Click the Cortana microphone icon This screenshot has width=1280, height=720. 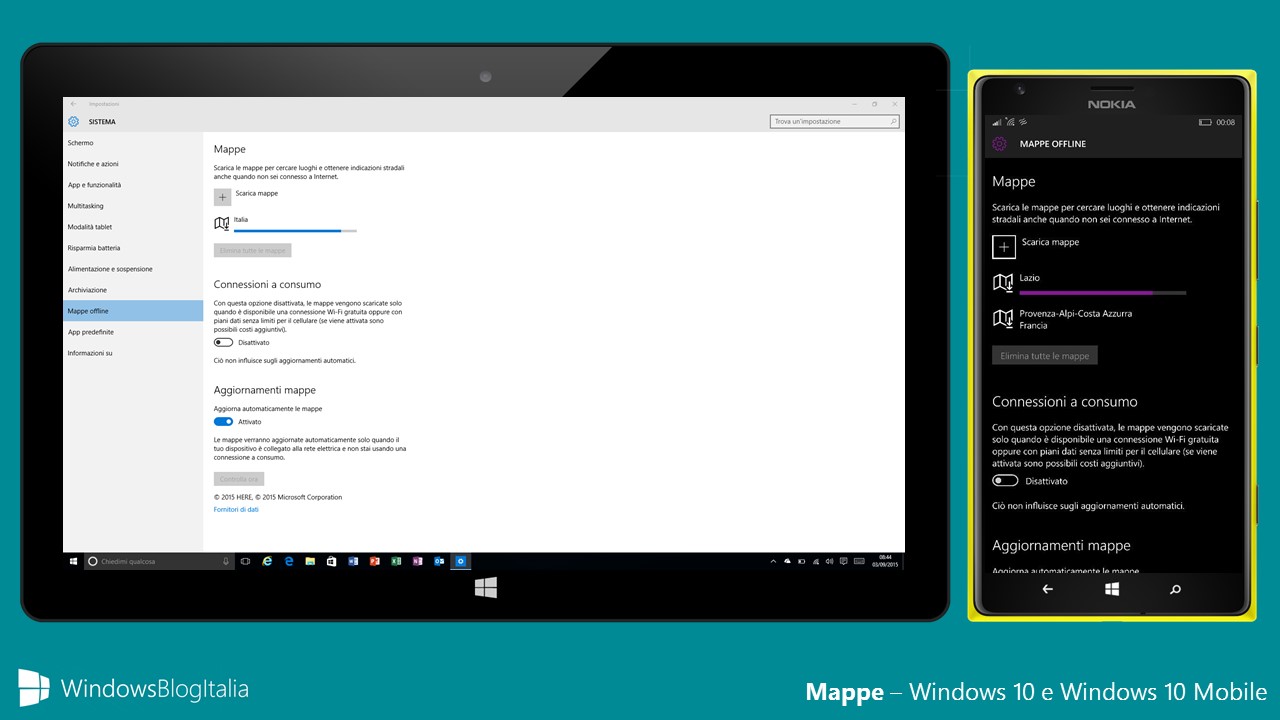pos(226,562)
